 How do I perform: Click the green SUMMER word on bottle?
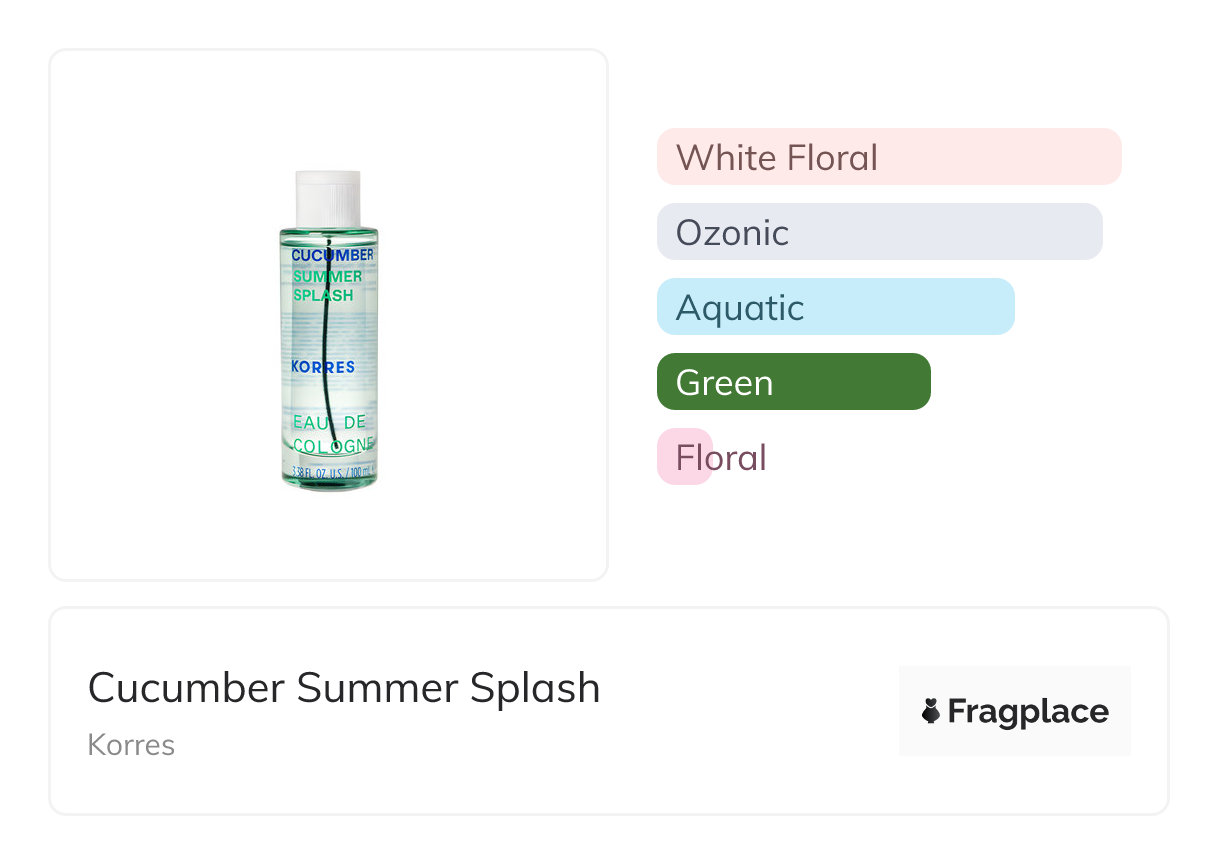point(327,276)
